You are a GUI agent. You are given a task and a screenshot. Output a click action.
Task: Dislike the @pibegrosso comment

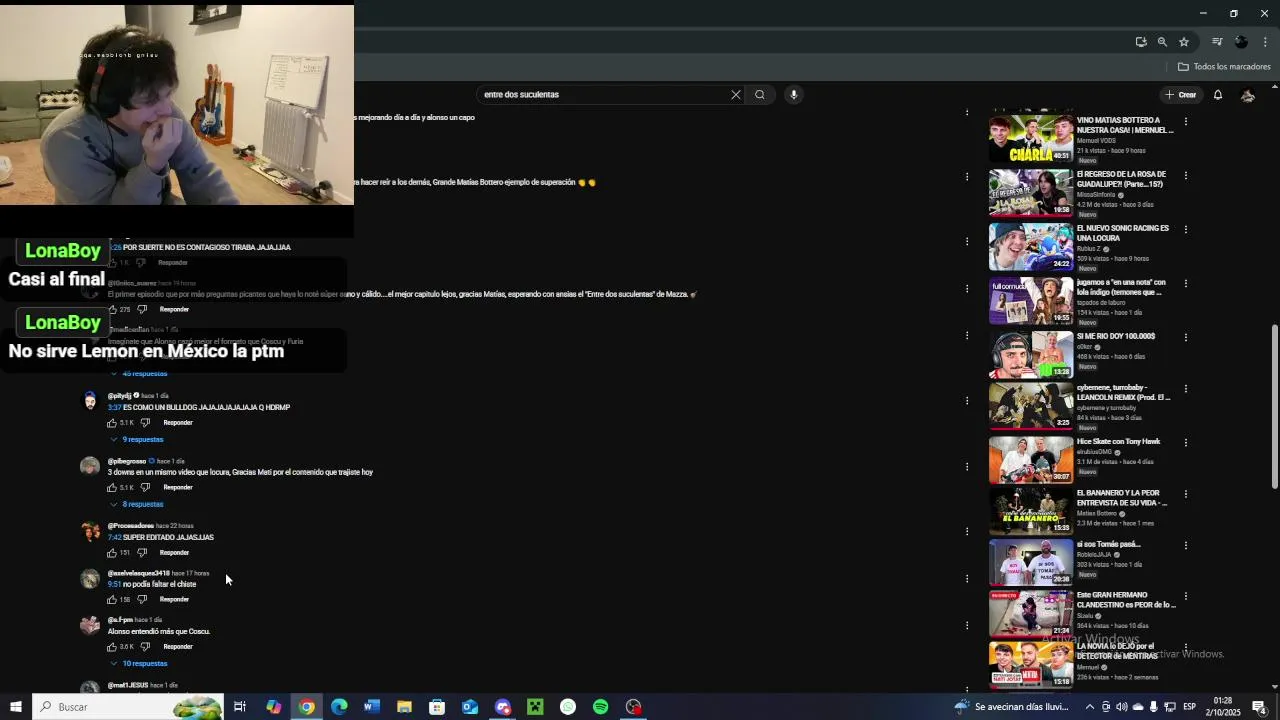pos(145,488)
